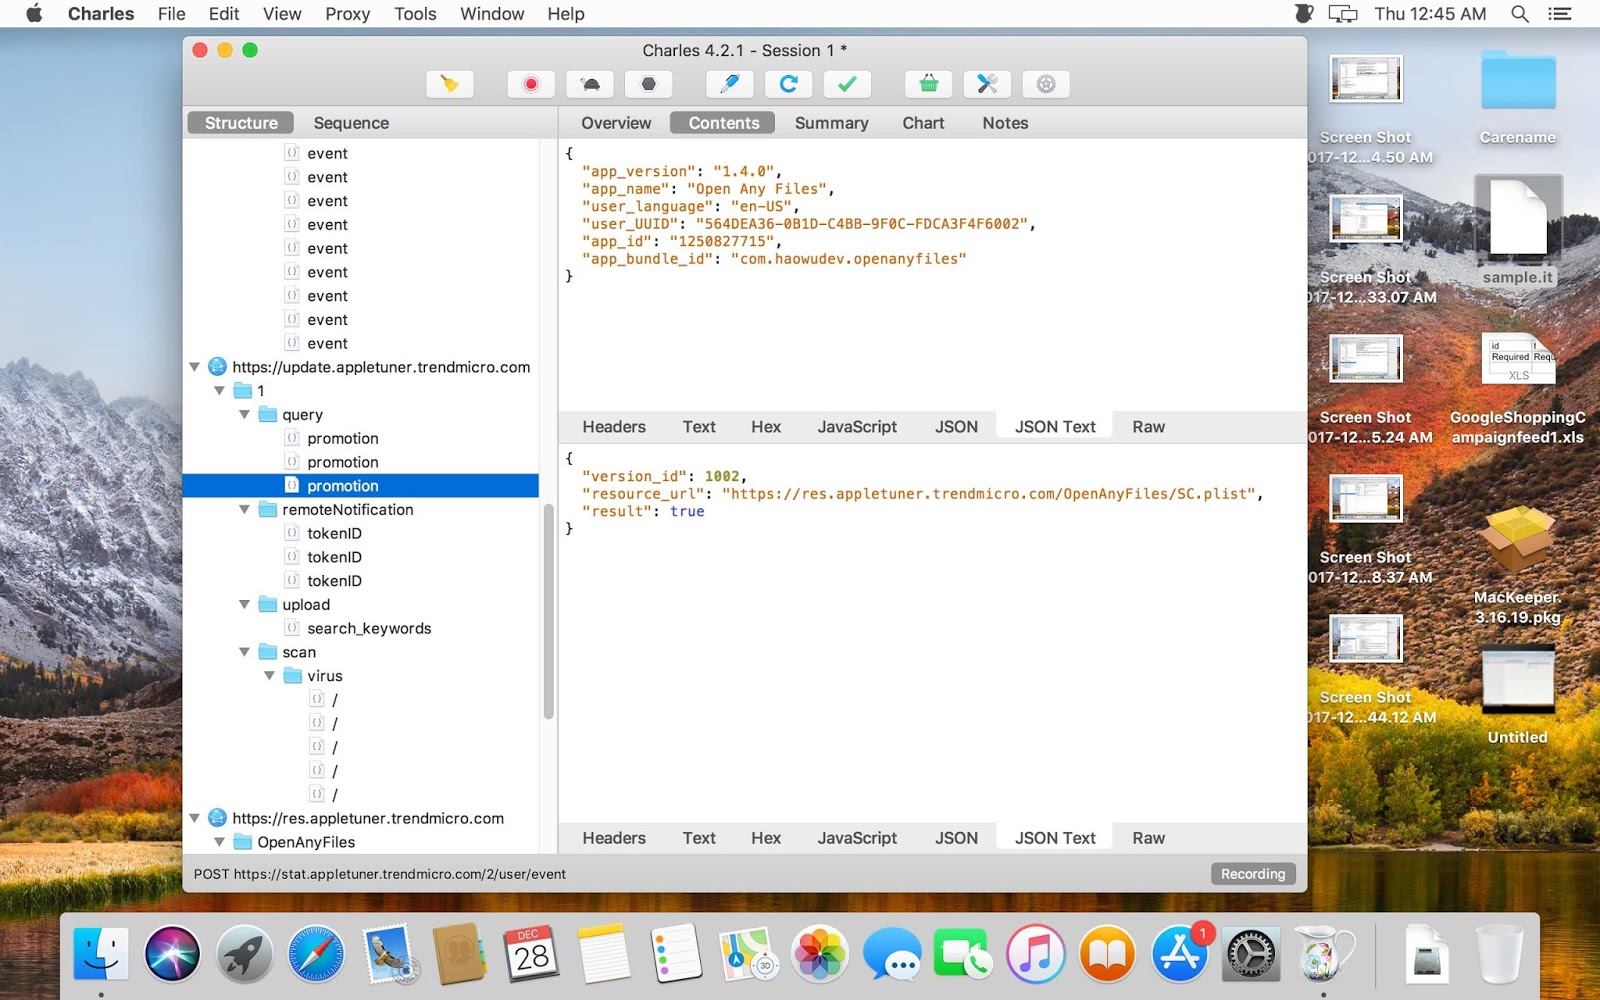This screenshot has height=1000, width=1600.
Task: Click the globe icon of update.appletuner host
Action: pyautogui.click(x=217, y=367)
